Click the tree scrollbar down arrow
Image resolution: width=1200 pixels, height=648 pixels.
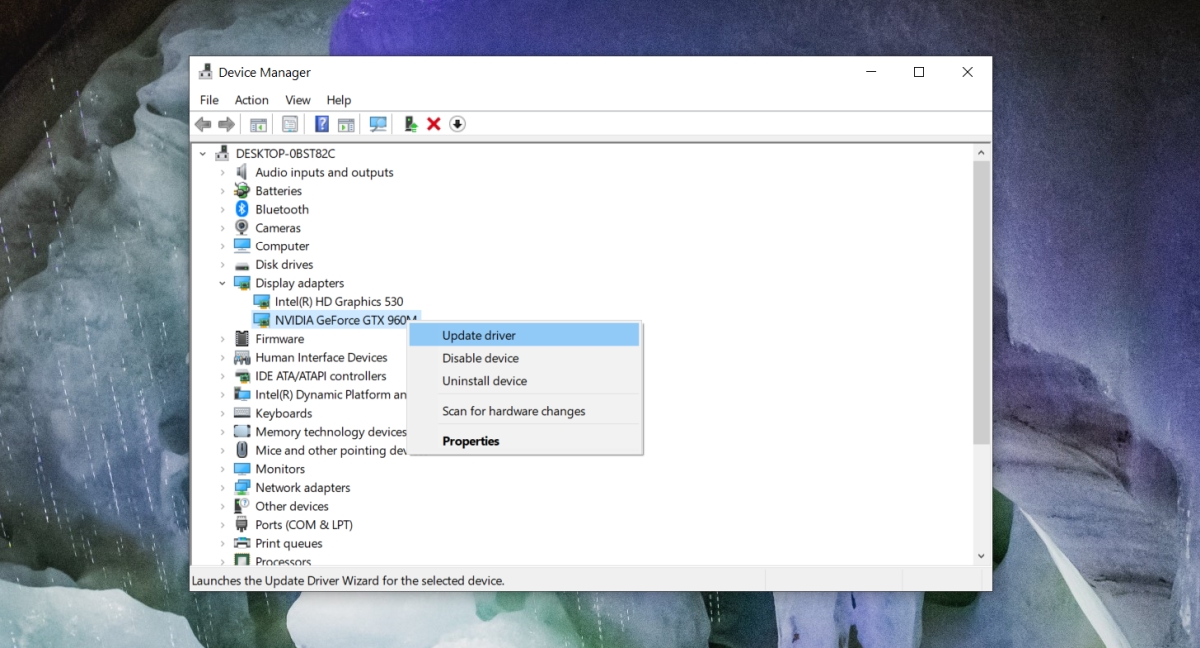(x=981, y=555)
